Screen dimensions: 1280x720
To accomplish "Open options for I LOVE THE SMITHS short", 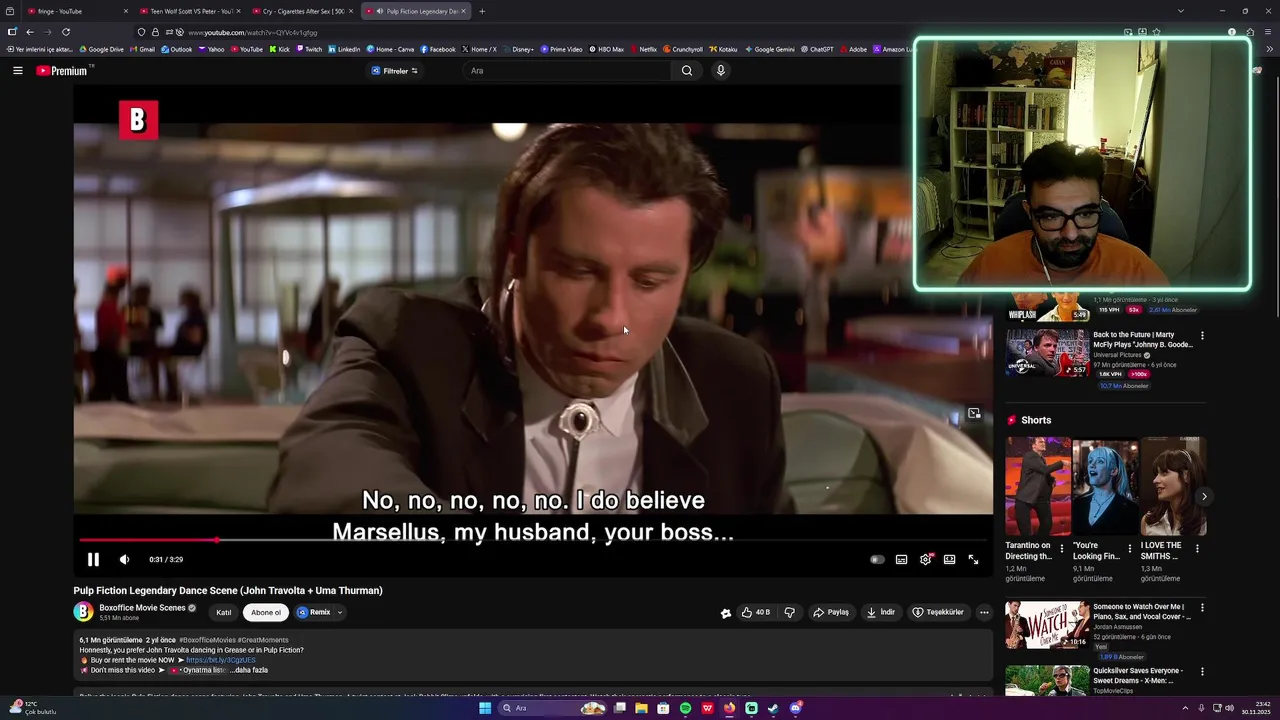I will tap(1197, 548).
